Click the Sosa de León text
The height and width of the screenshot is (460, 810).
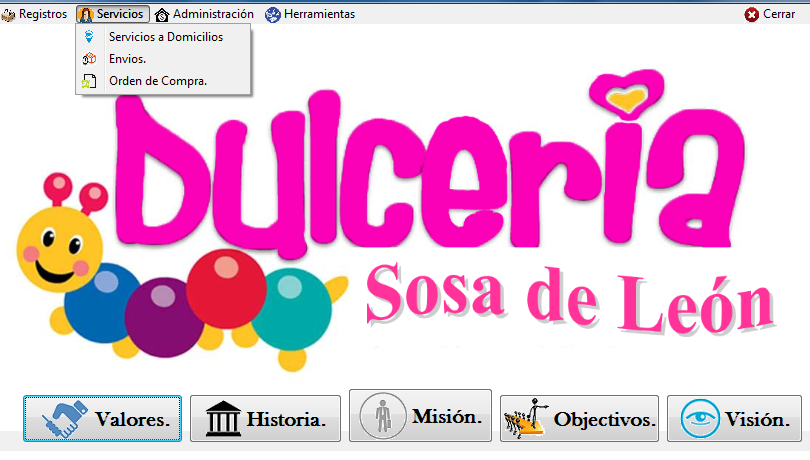[570, 302]
